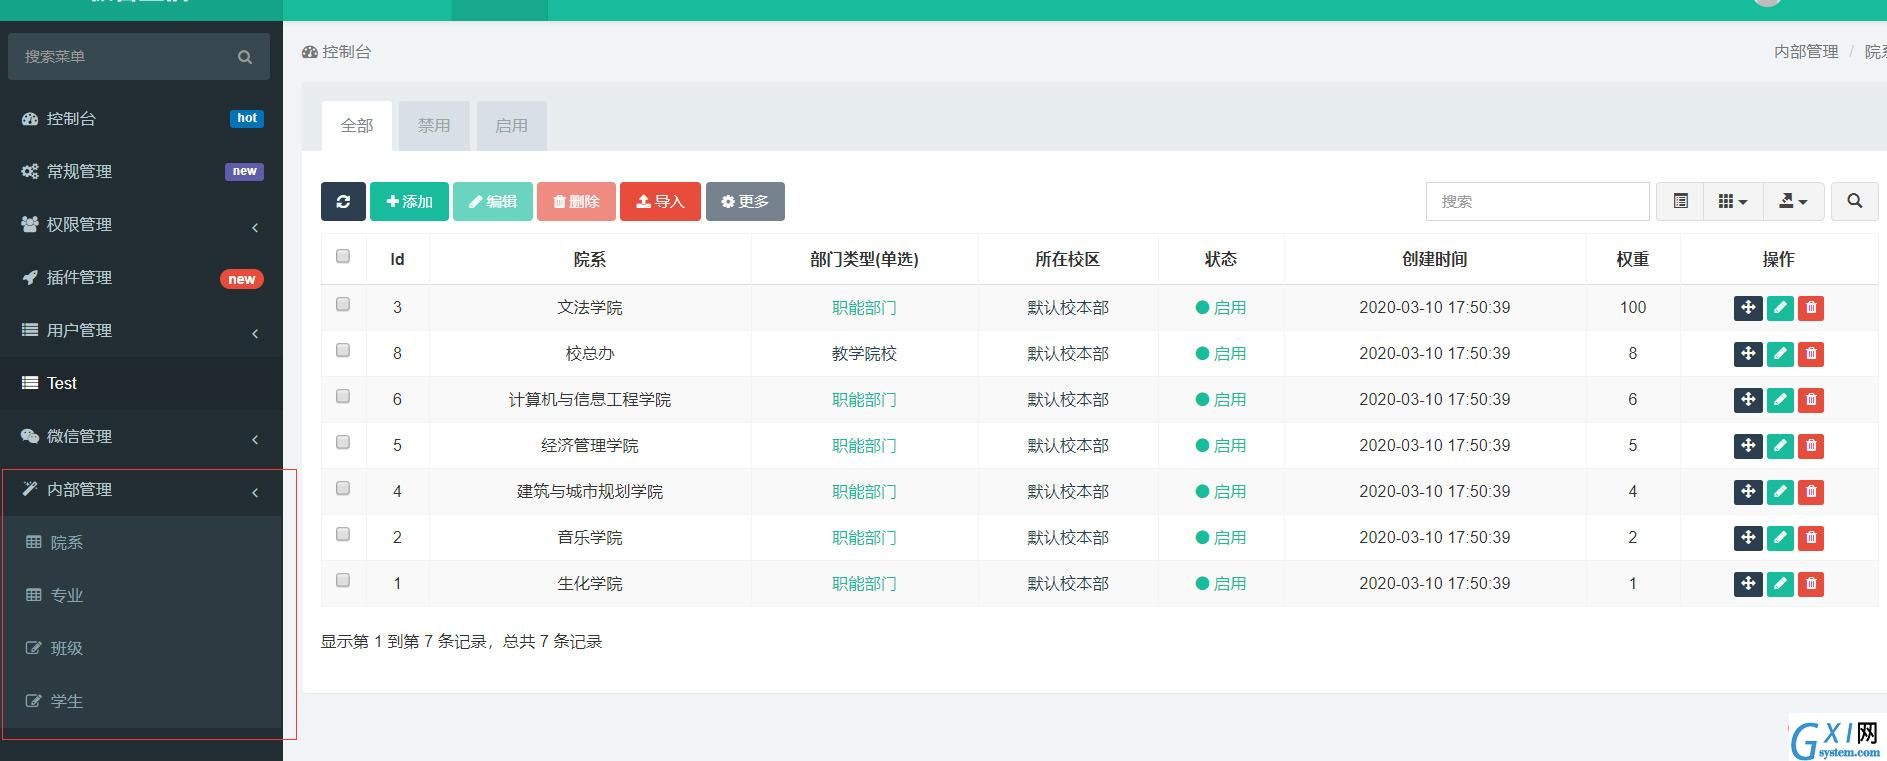
Task: Edit the 计算机与信息工程学院 row
Action: 1780,400
